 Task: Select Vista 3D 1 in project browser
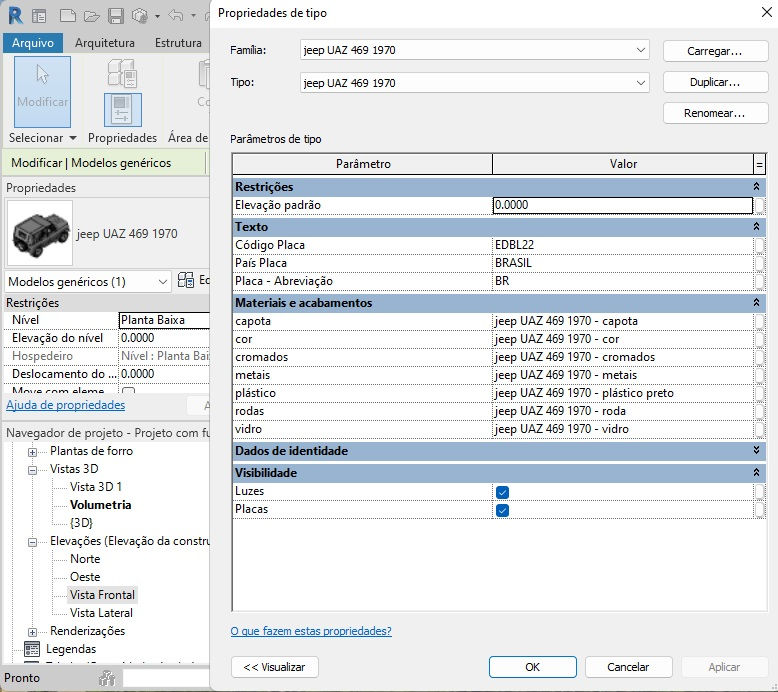[x=96, y=487]
